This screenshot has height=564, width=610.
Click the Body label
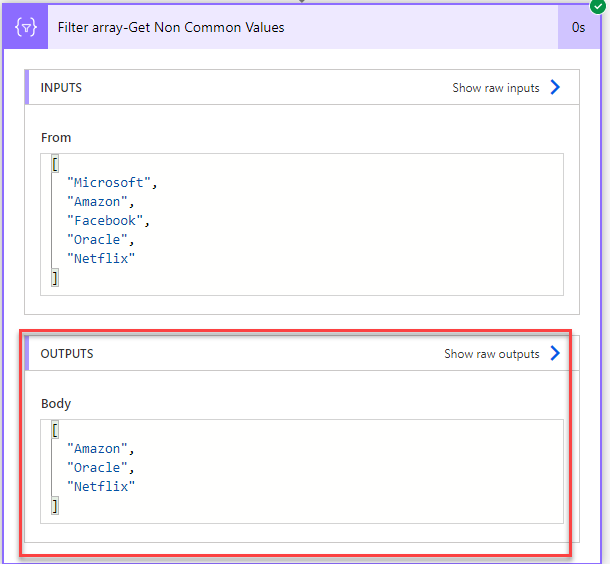(x=56, y=404)
